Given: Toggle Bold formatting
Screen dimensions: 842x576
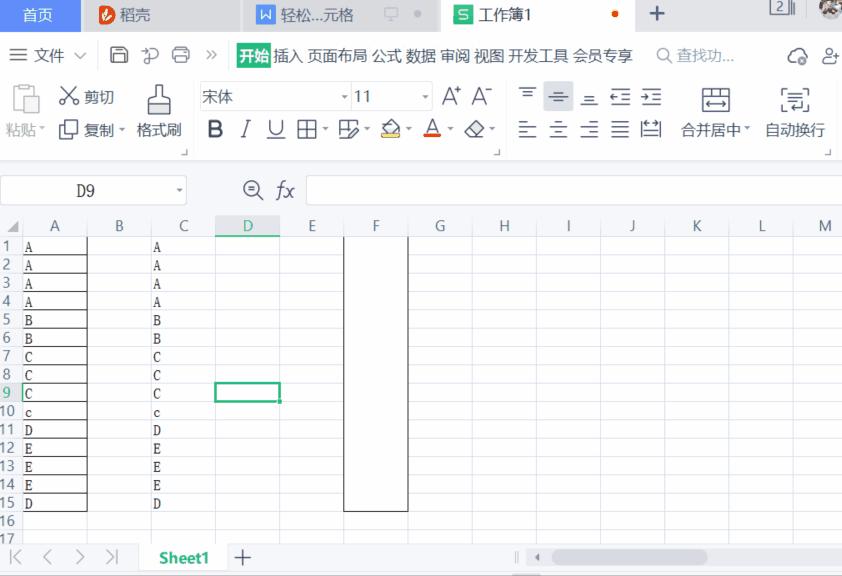Looking at the screenshot, I should (215, 129).
